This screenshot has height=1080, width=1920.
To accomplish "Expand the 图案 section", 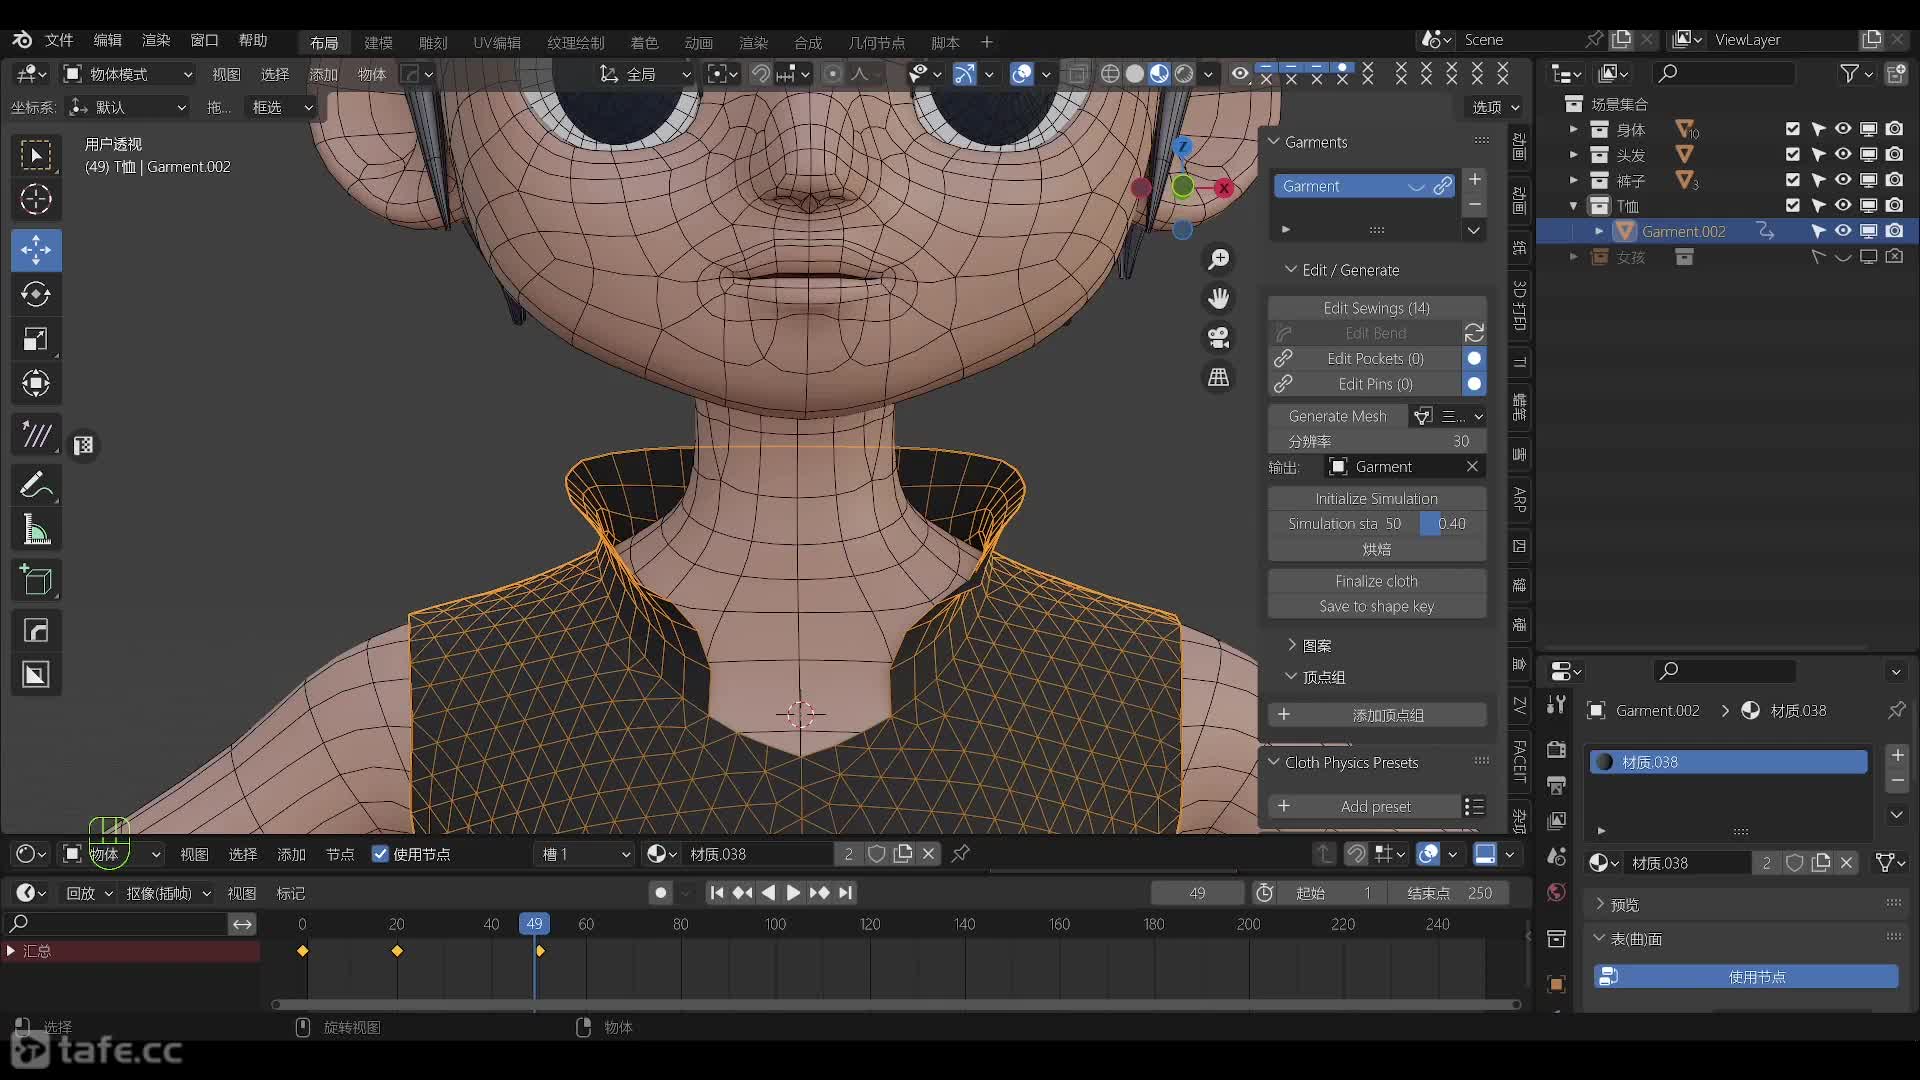I will [x=1291, y=646].
